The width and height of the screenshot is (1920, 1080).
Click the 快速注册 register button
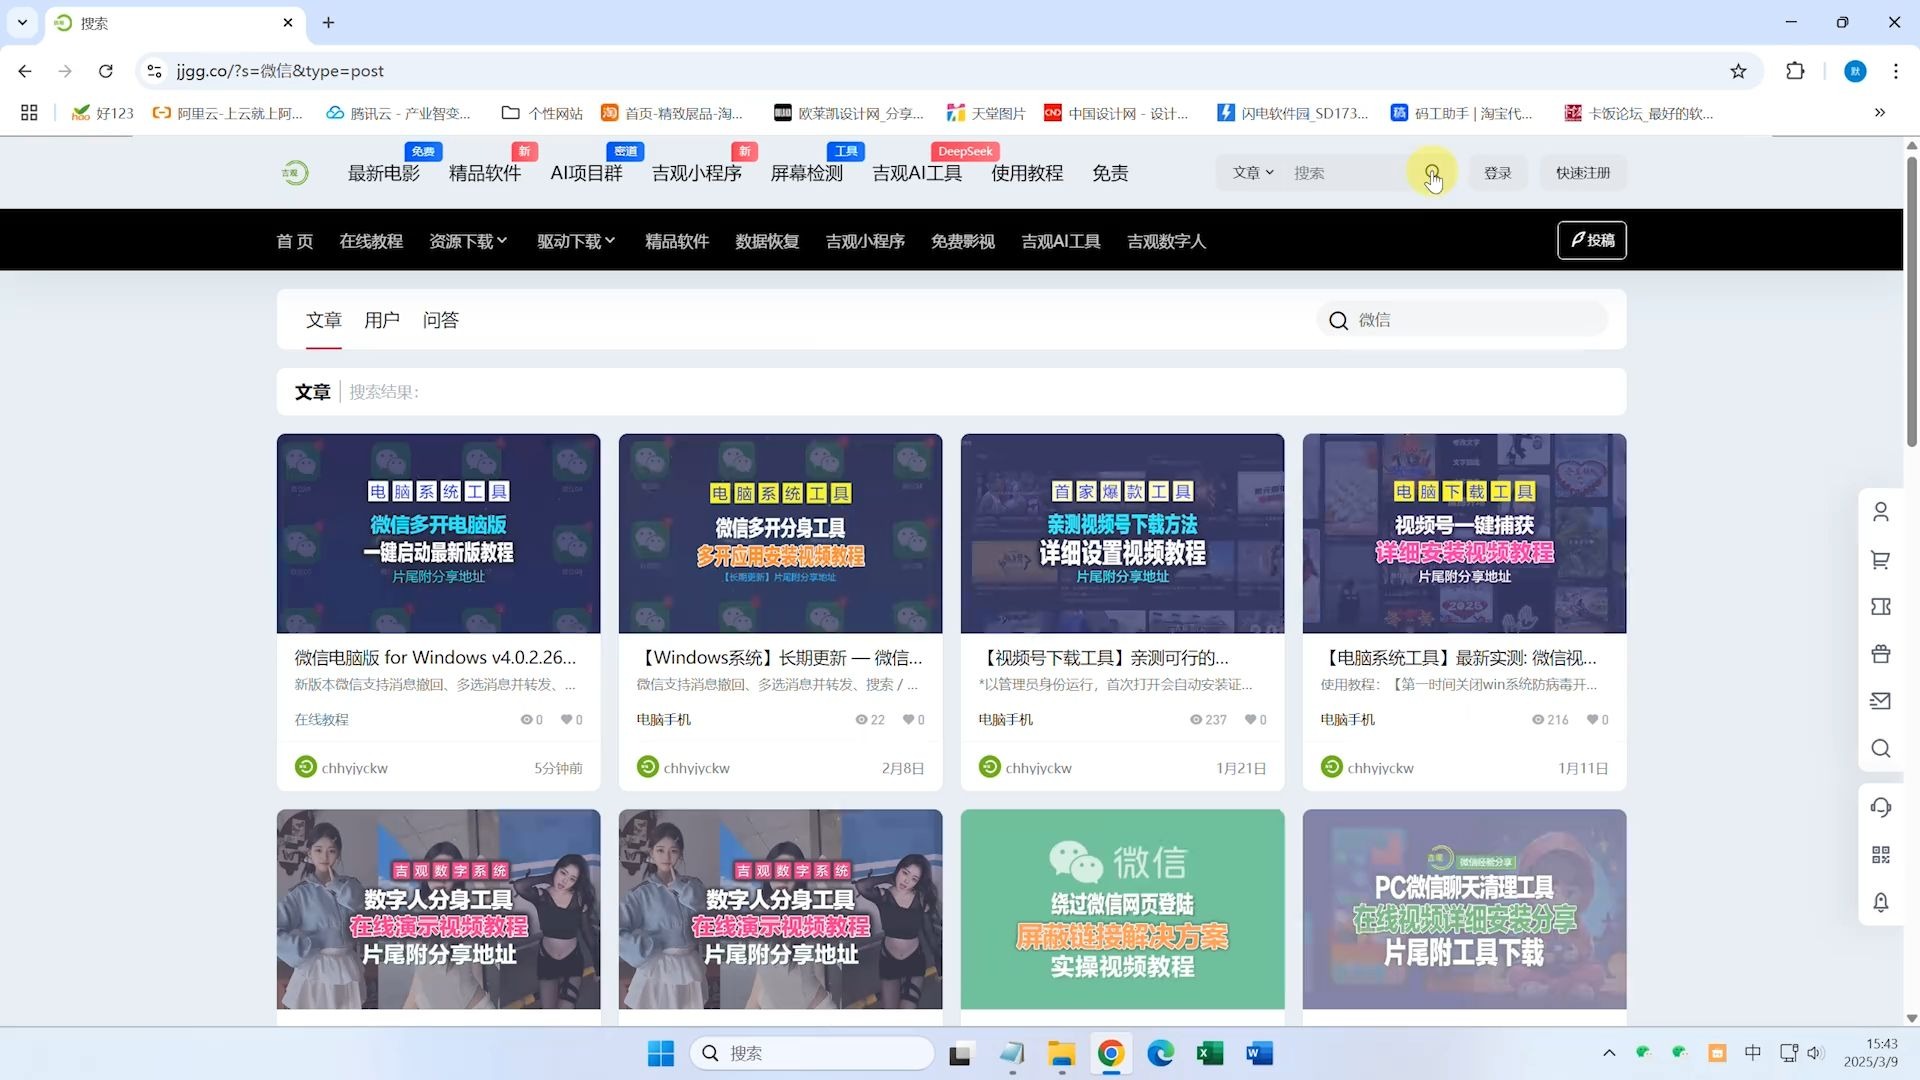point(1582,173)
